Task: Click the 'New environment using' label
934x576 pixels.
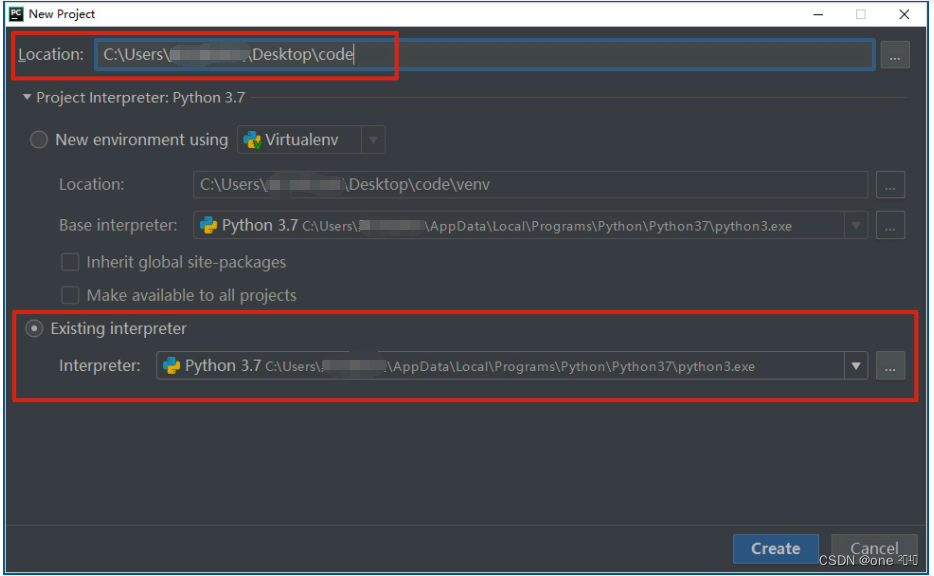Action: coord(142,140)
